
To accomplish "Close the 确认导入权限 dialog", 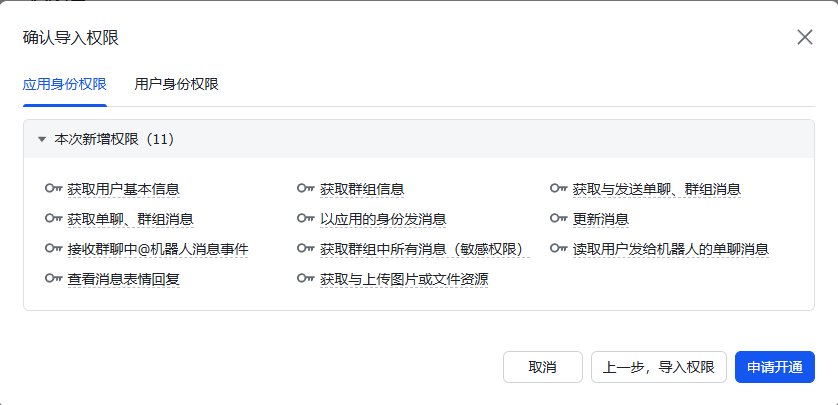I will 804,37.
